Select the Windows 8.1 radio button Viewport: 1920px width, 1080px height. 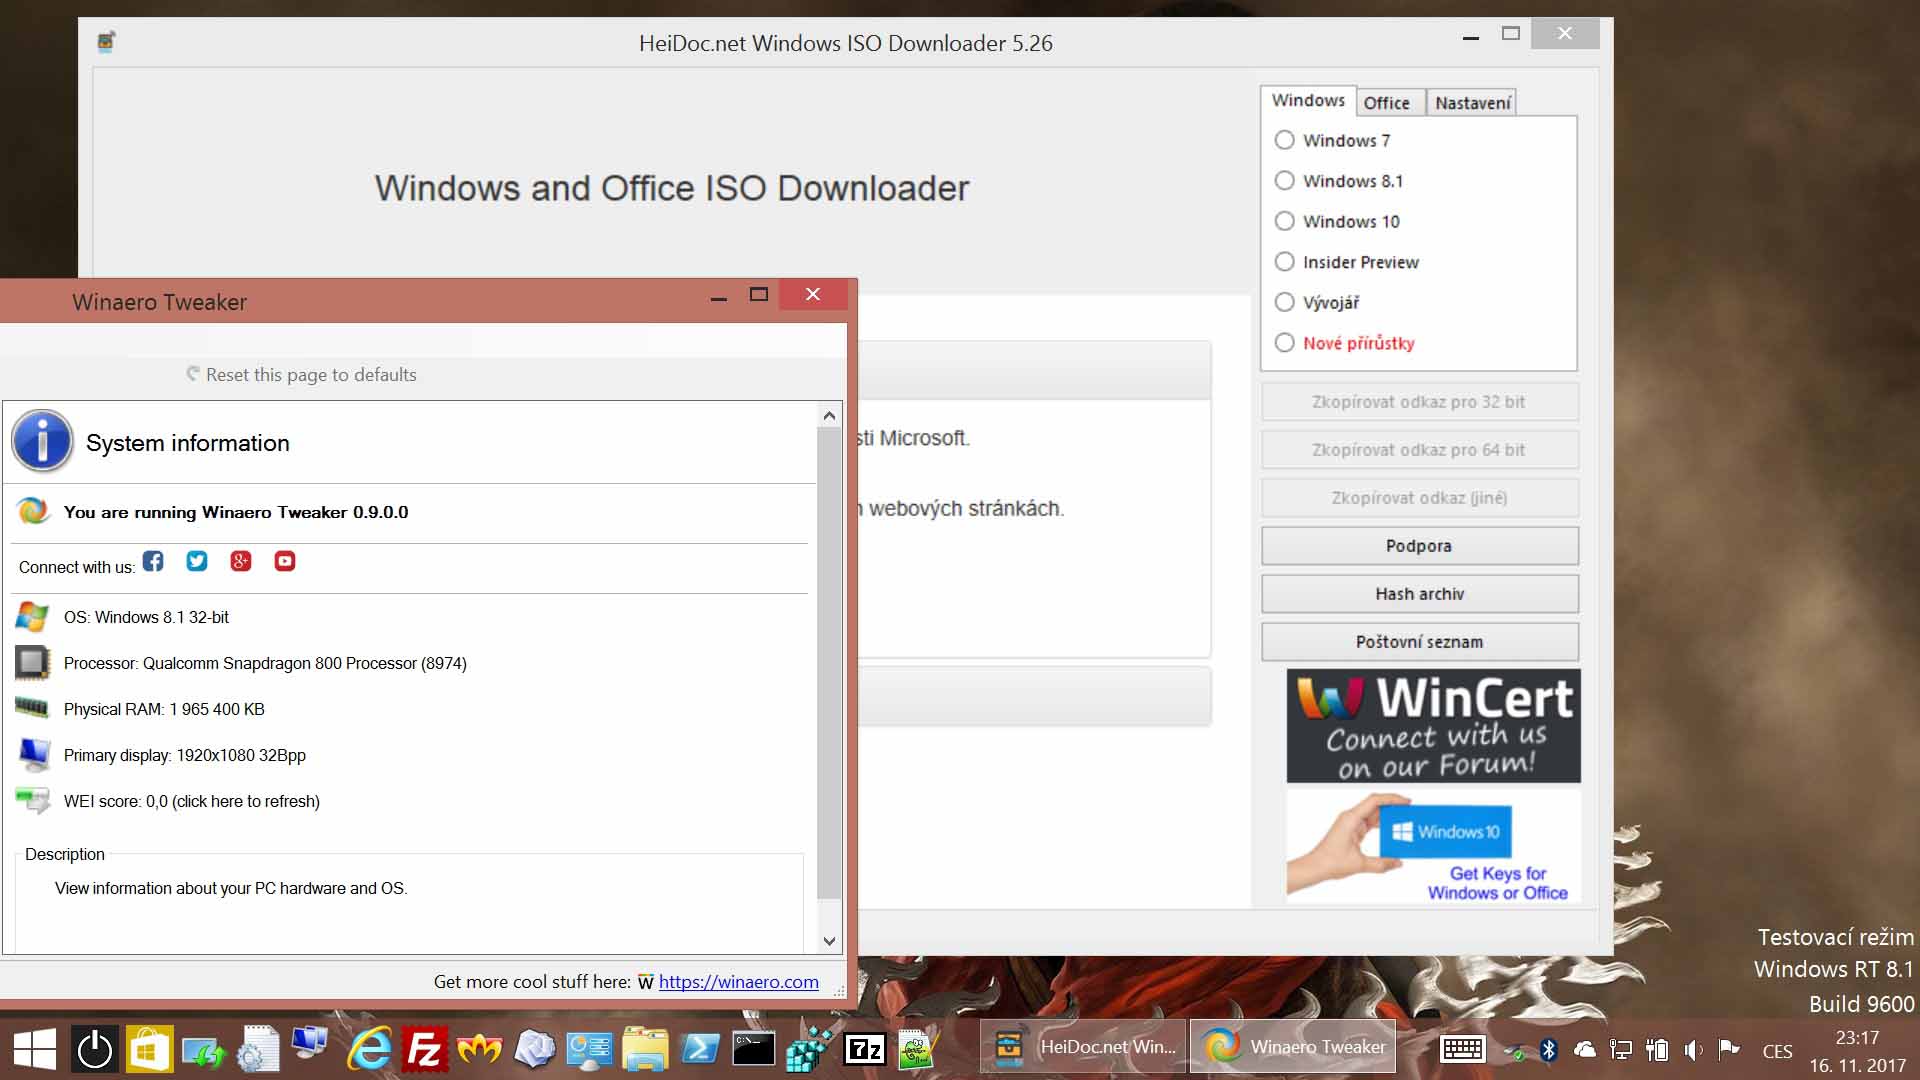pos(1284,181)
